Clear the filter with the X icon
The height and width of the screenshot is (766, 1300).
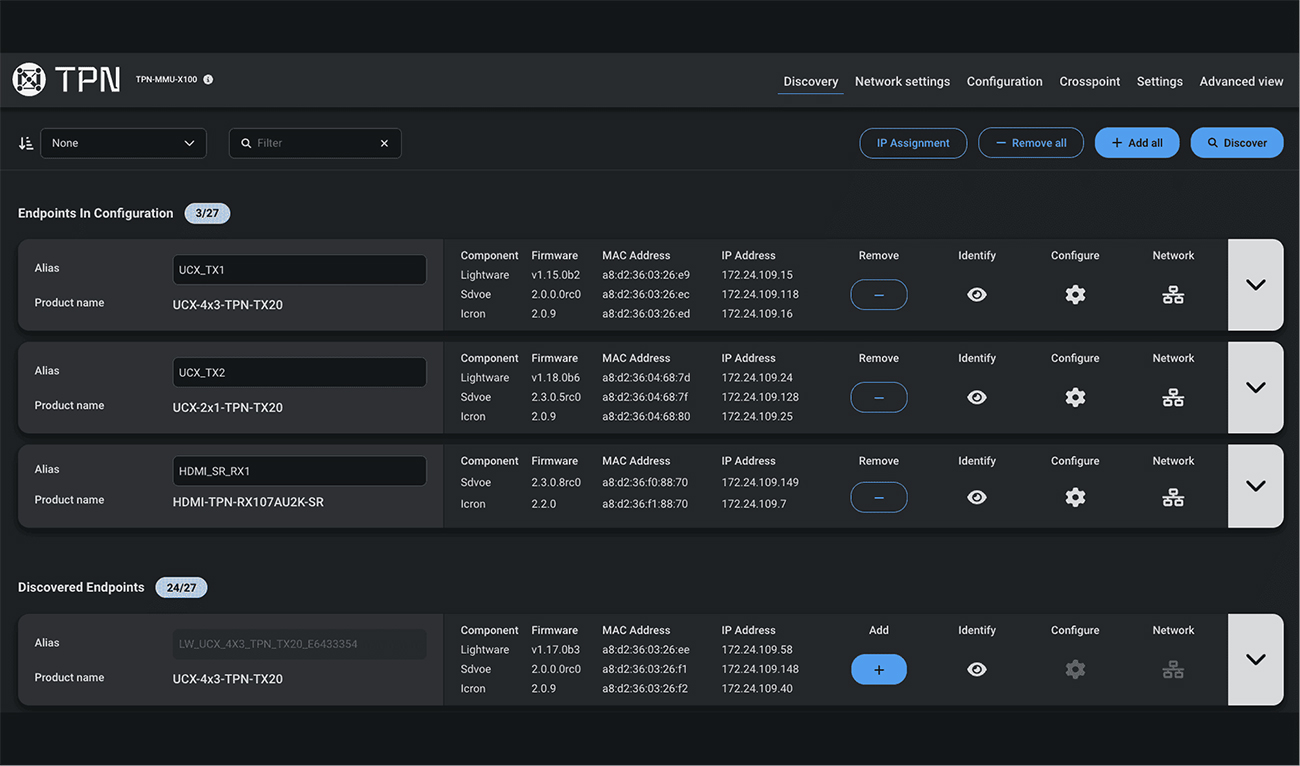pyautogui.click(x=384, y=143)
